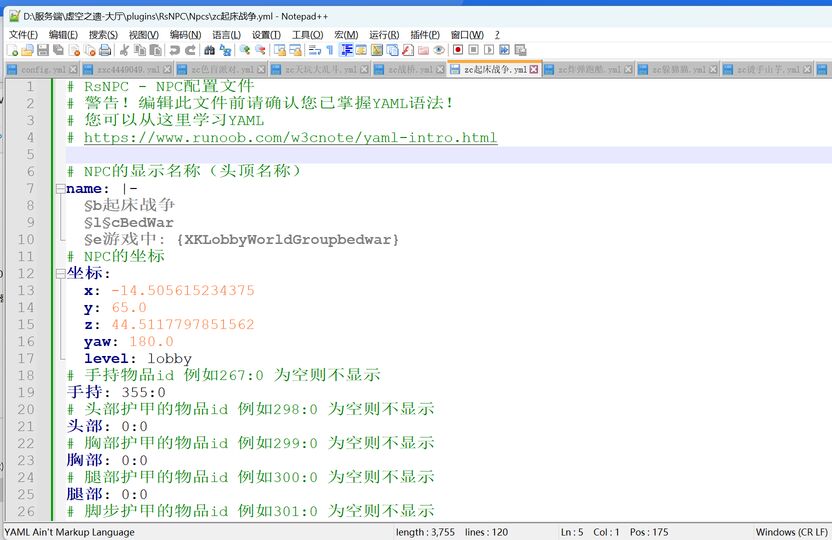Image resolution: width=832 pixels, height=540 pixels.
Task: Click the Windows (CR LF) status bar field
Action: tap(792, 532)
